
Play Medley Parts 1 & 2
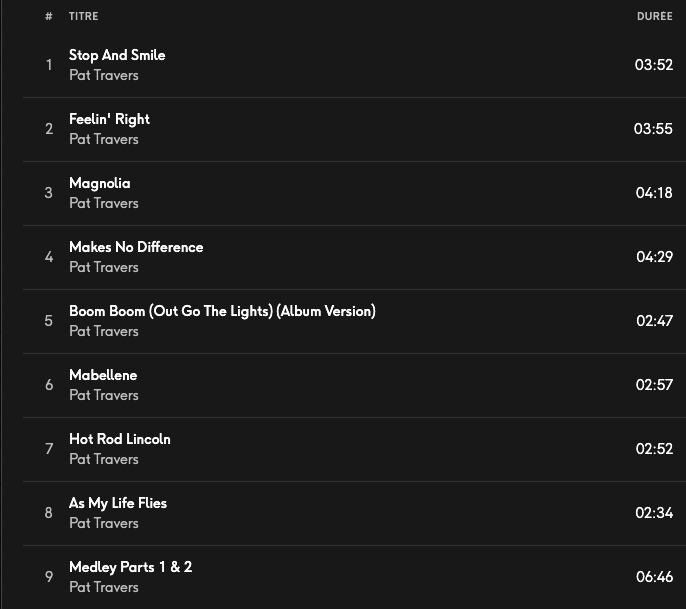click(130, 567)
